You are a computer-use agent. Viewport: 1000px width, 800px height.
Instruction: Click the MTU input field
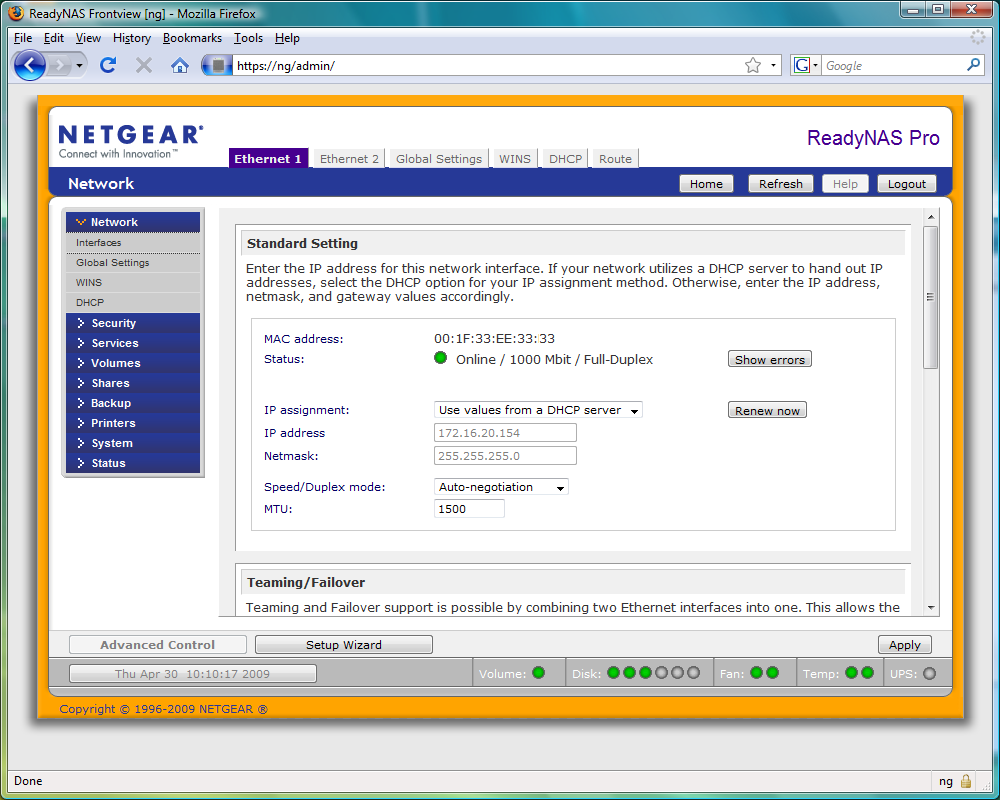pos(469,508)
